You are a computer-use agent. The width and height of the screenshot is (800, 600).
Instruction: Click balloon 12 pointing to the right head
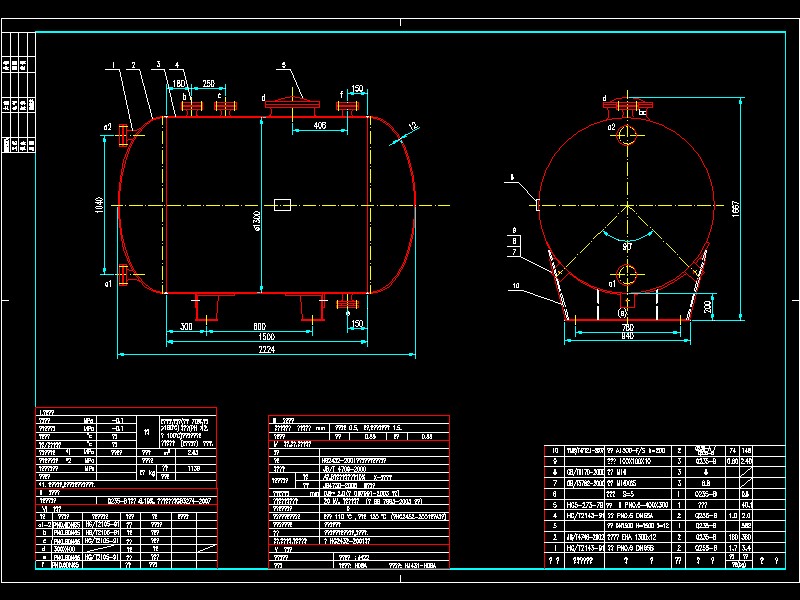pyautogui.click(x=412, y=124)
